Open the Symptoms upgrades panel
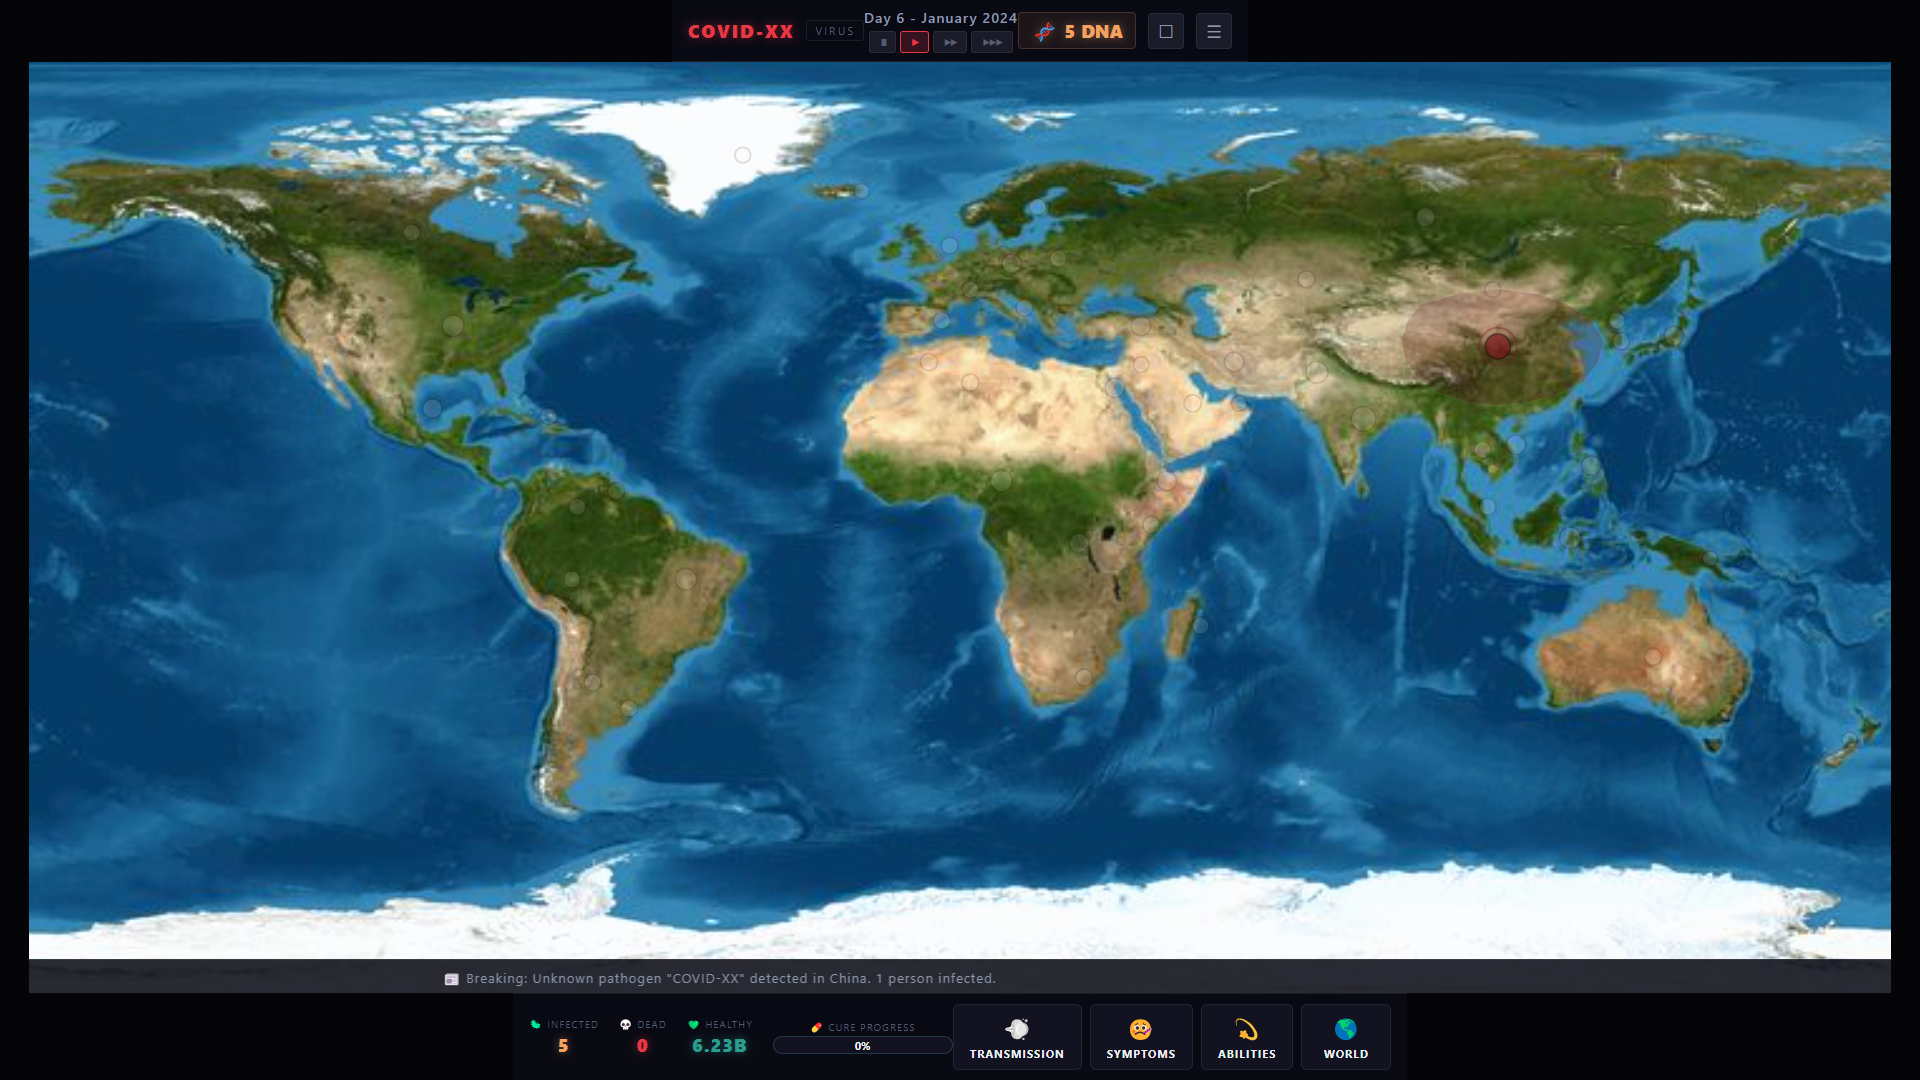Image resolution: width=1920 pixels, height=1080 pixels. pos(1140,1038)
